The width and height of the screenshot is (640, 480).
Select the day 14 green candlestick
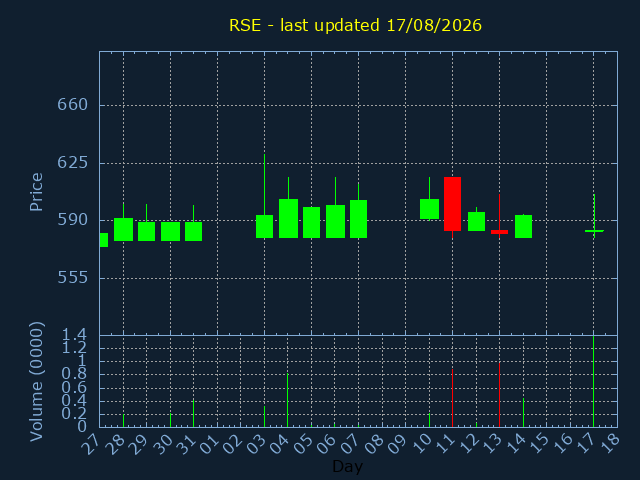(523, 227)
